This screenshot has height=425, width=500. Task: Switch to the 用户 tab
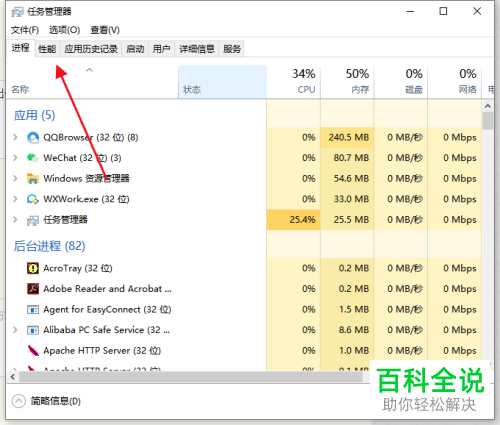pos(161,49)
